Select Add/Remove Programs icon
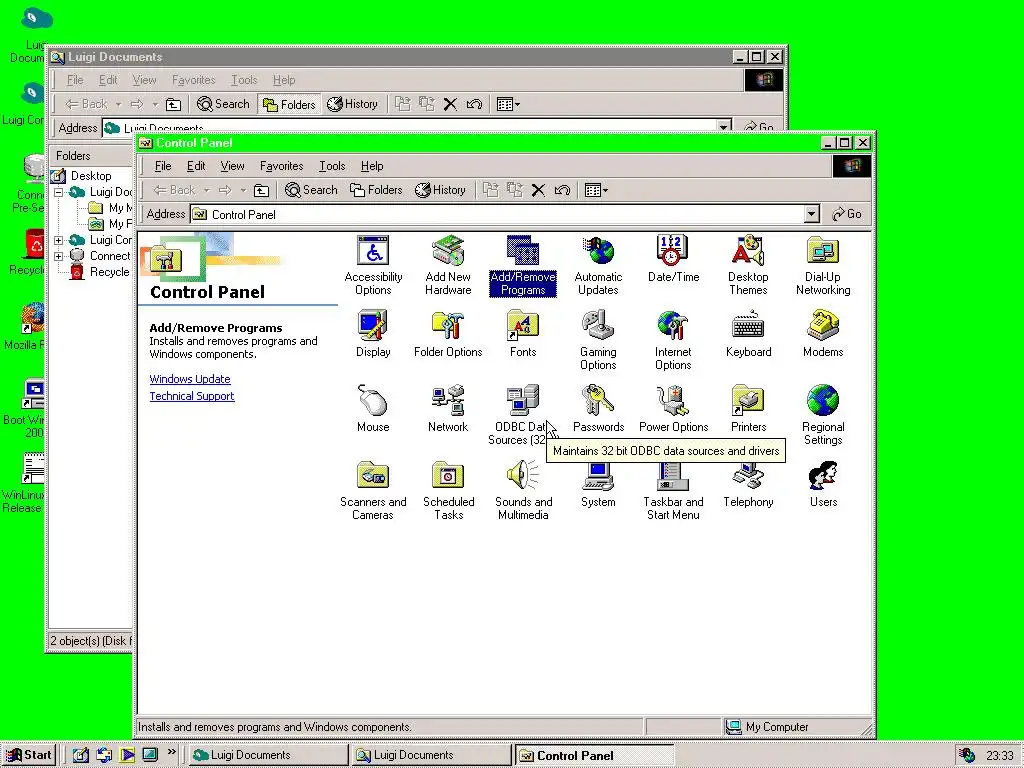 click(x=522, y=266)
